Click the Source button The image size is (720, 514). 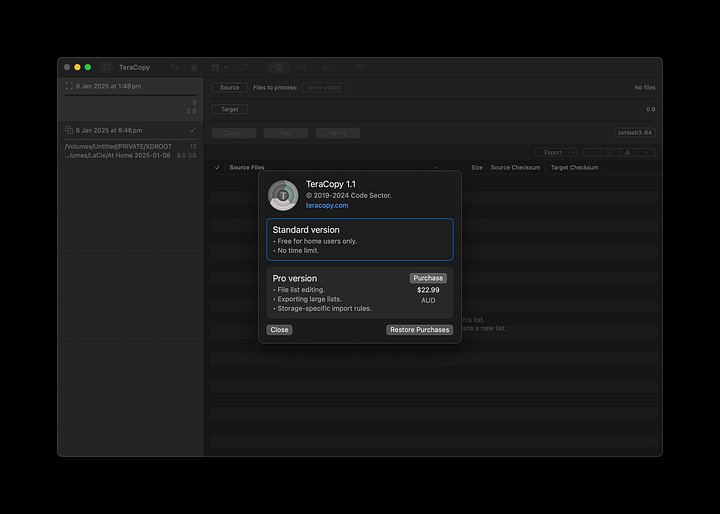pyautogui.click(x=230, y=87)
